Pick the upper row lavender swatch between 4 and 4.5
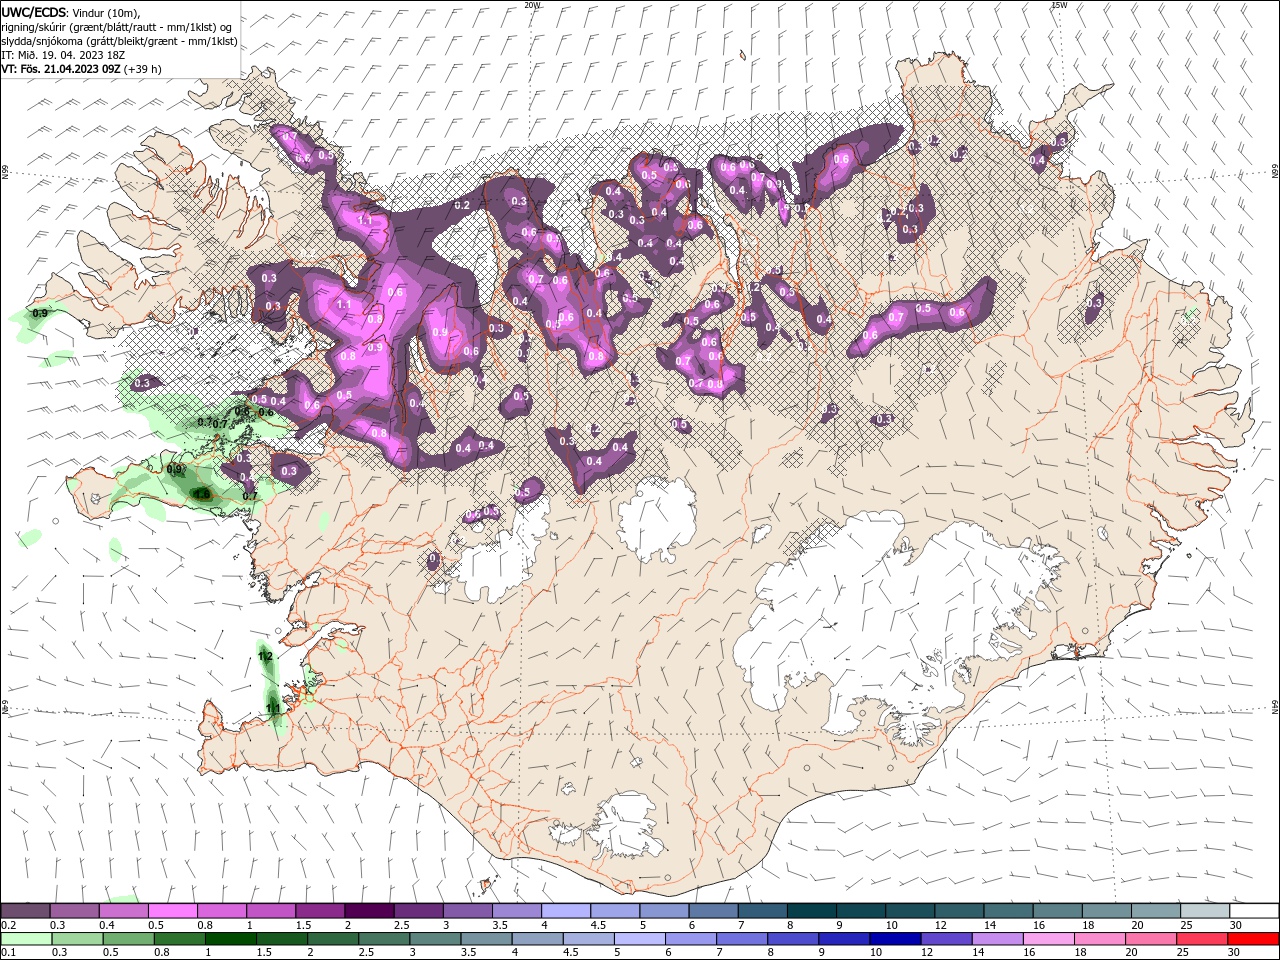 (566, 911)
